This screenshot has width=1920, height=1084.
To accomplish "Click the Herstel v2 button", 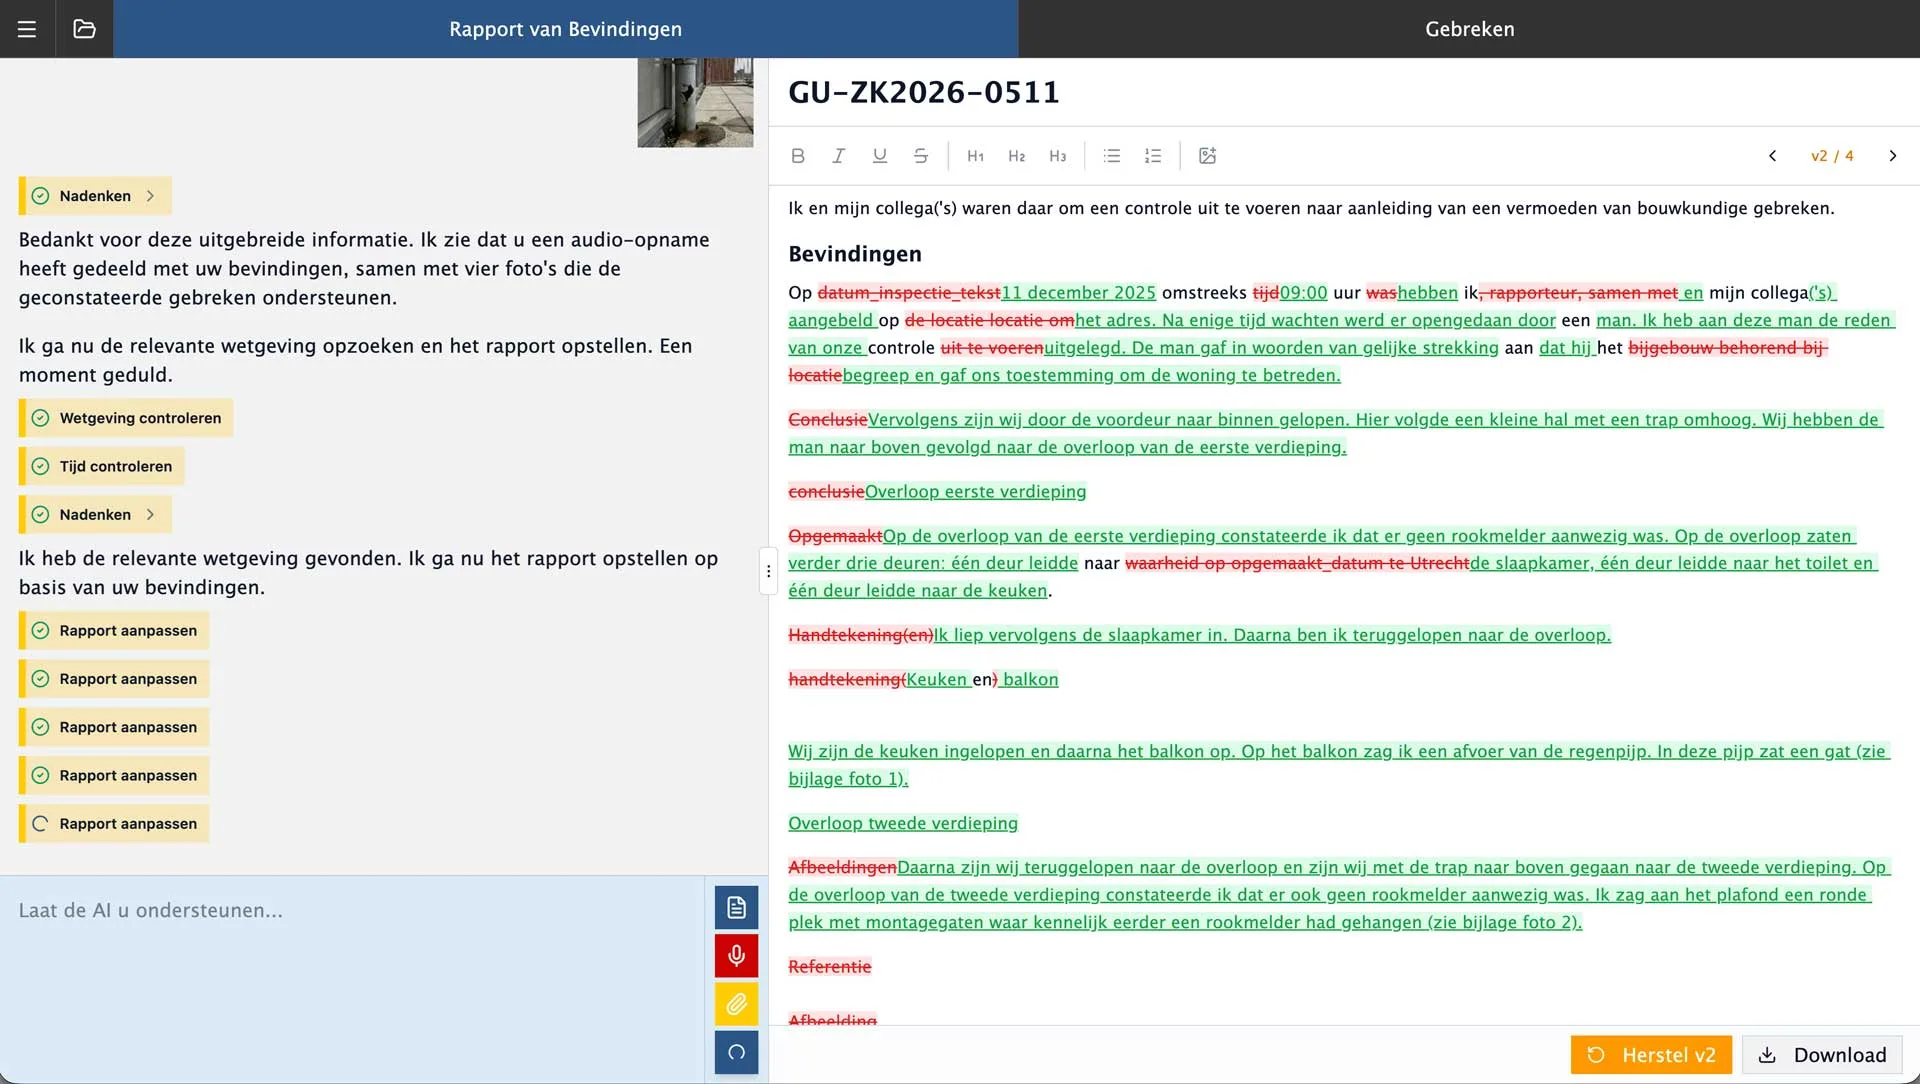I will pos(1651,1055).
